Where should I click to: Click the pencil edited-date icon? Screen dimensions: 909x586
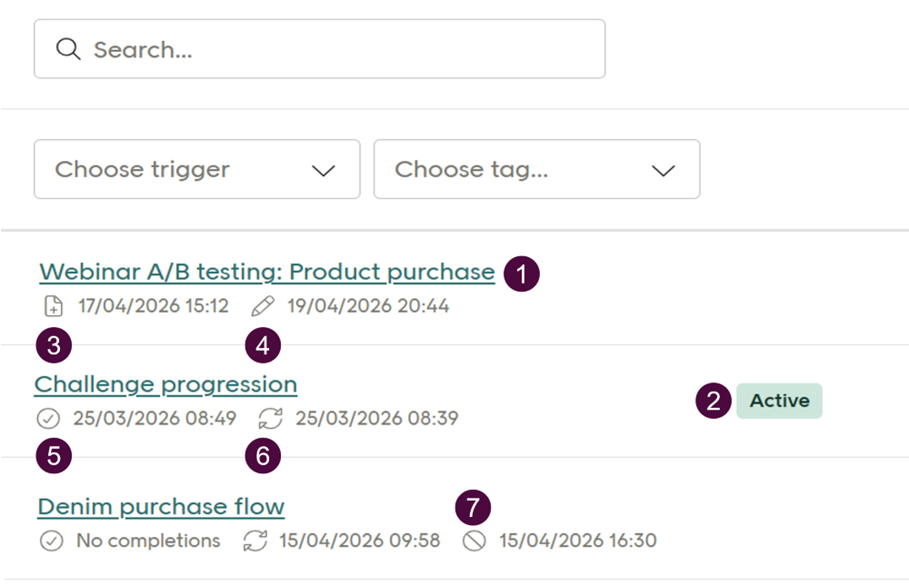coord(263,306)
